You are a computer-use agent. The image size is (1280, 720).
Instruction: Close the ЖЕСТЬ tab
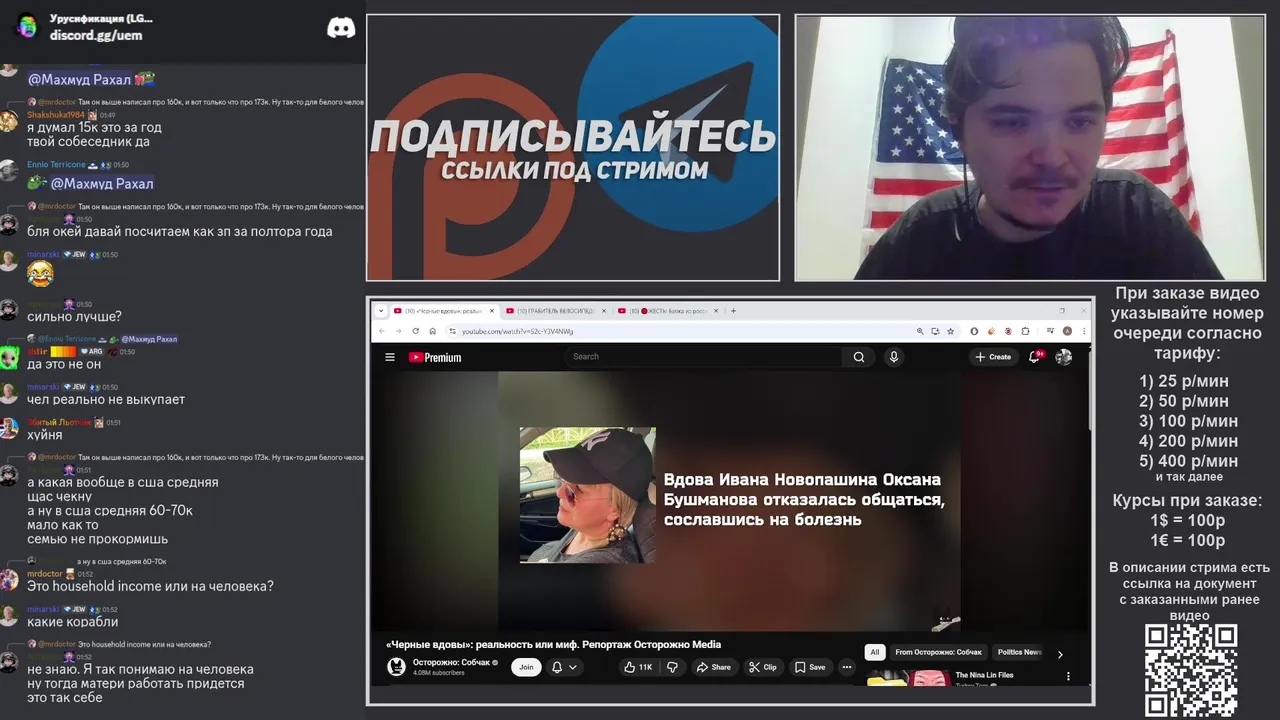pyautogui.click(x=716, y=311)
